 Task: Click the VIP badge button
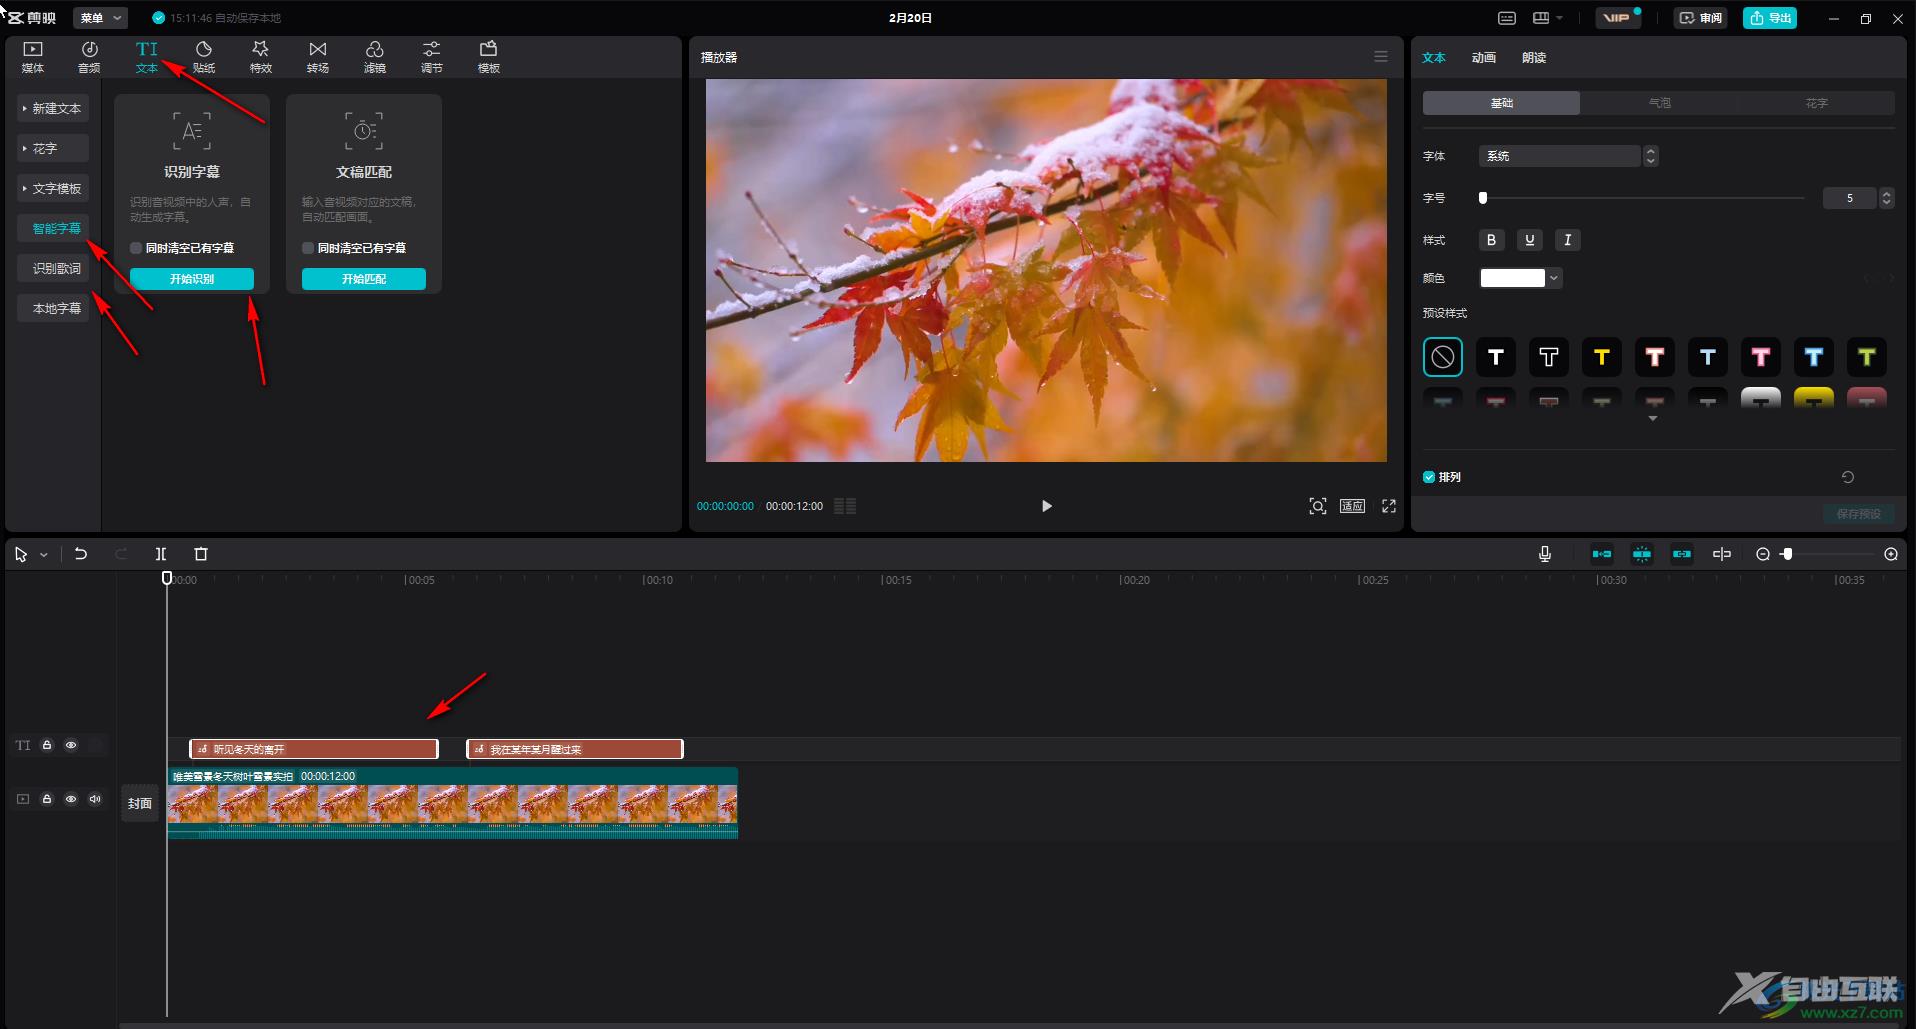(x=1617, y=18)
